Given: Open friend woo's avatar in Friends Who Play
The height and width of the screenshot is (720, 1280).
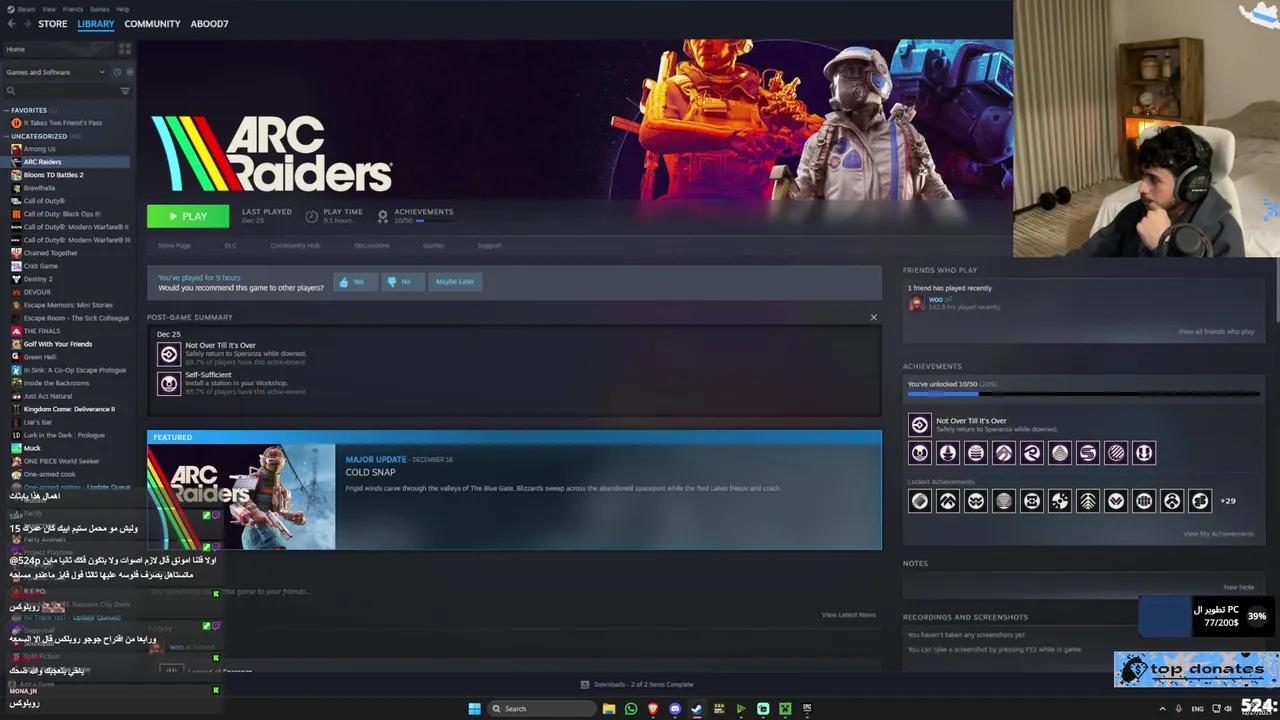Looking at the screenshot, I should click(916, 303).
